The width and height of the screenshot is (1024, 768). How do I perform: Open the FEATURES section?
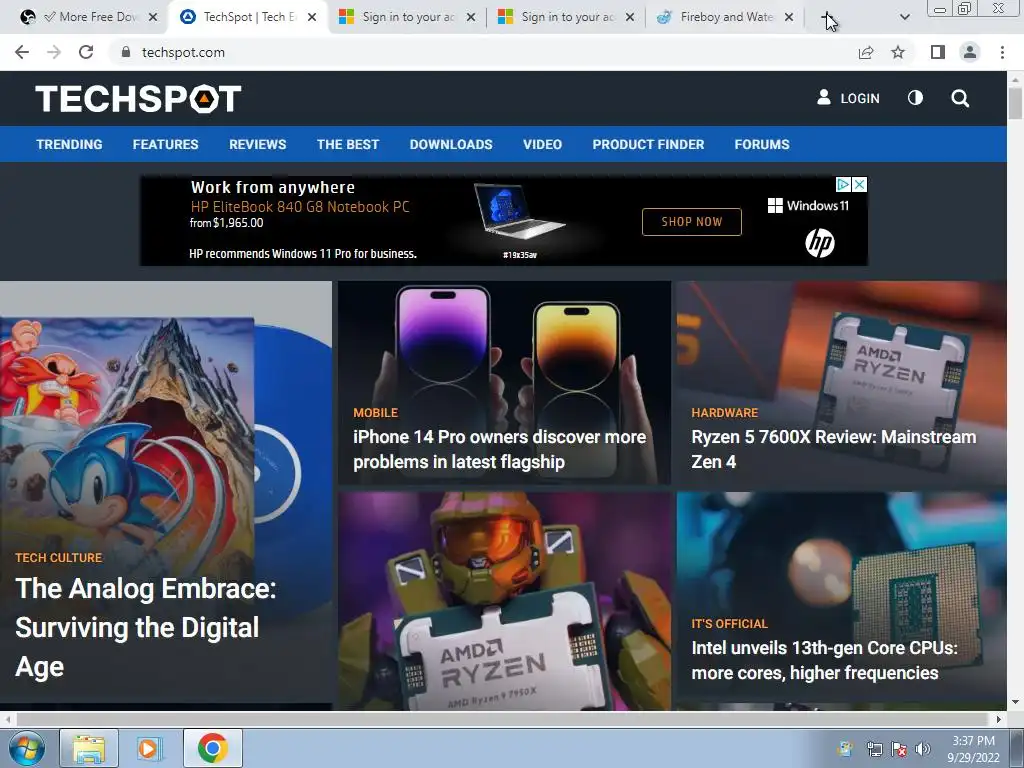[x=165, y=144]
